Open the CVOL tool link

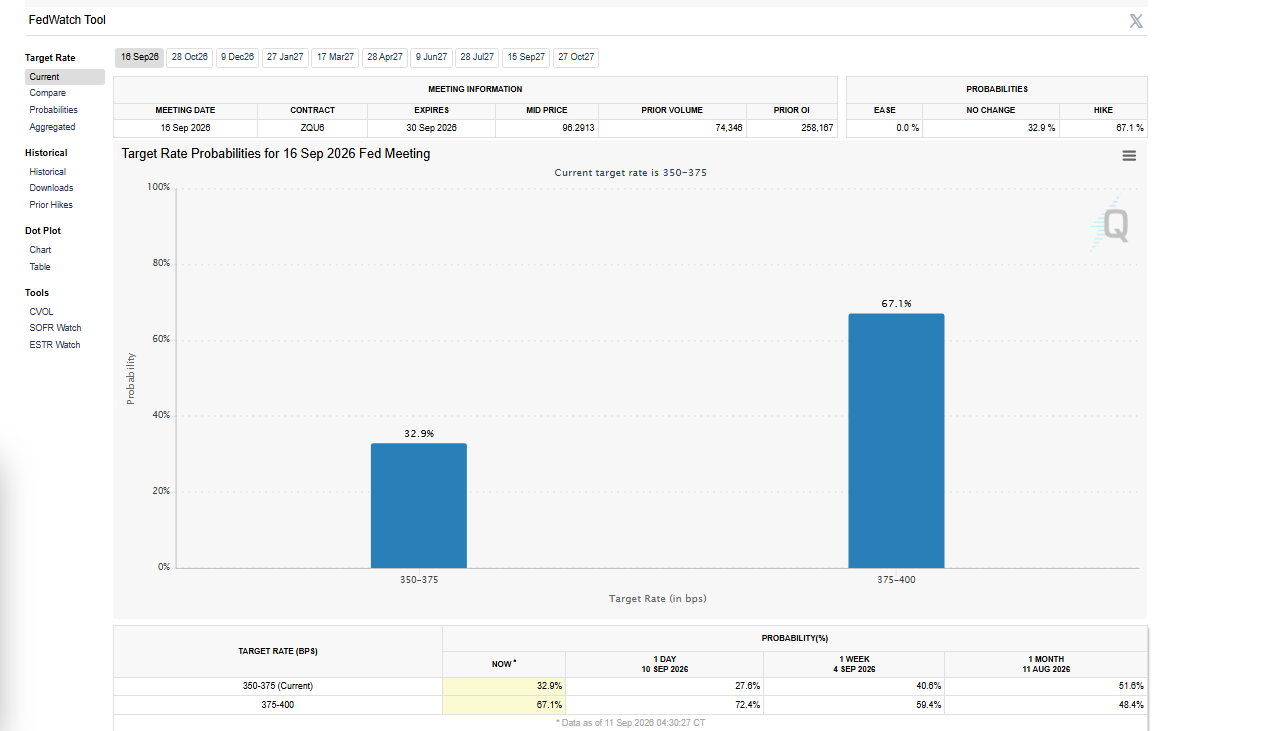[x=41, y=312]
